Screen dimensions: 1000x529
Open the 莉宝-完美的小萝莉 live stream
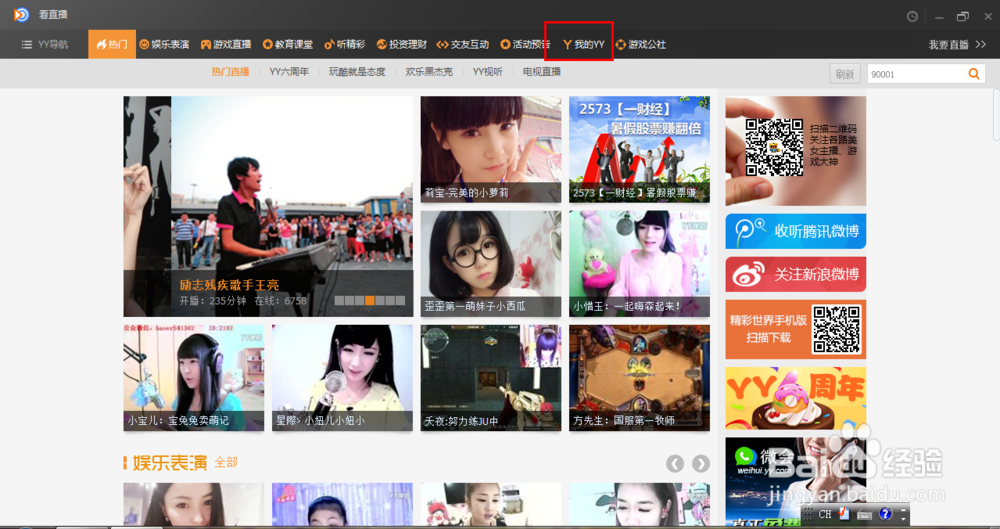[x=491, y=149]
